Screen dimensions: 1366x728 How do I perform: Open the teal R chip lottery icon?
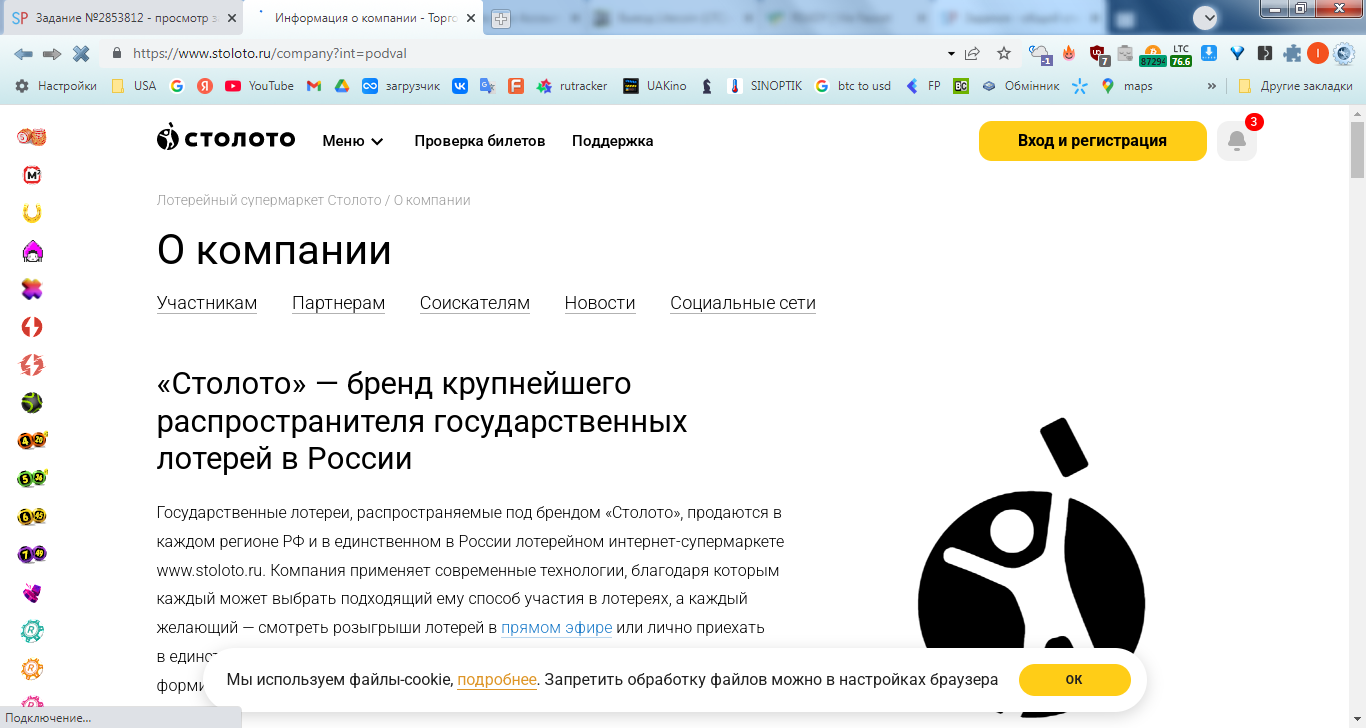pos(32,631)
